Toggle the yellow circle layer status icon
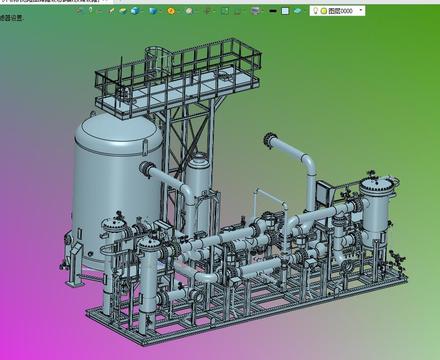 click(323, 11)
